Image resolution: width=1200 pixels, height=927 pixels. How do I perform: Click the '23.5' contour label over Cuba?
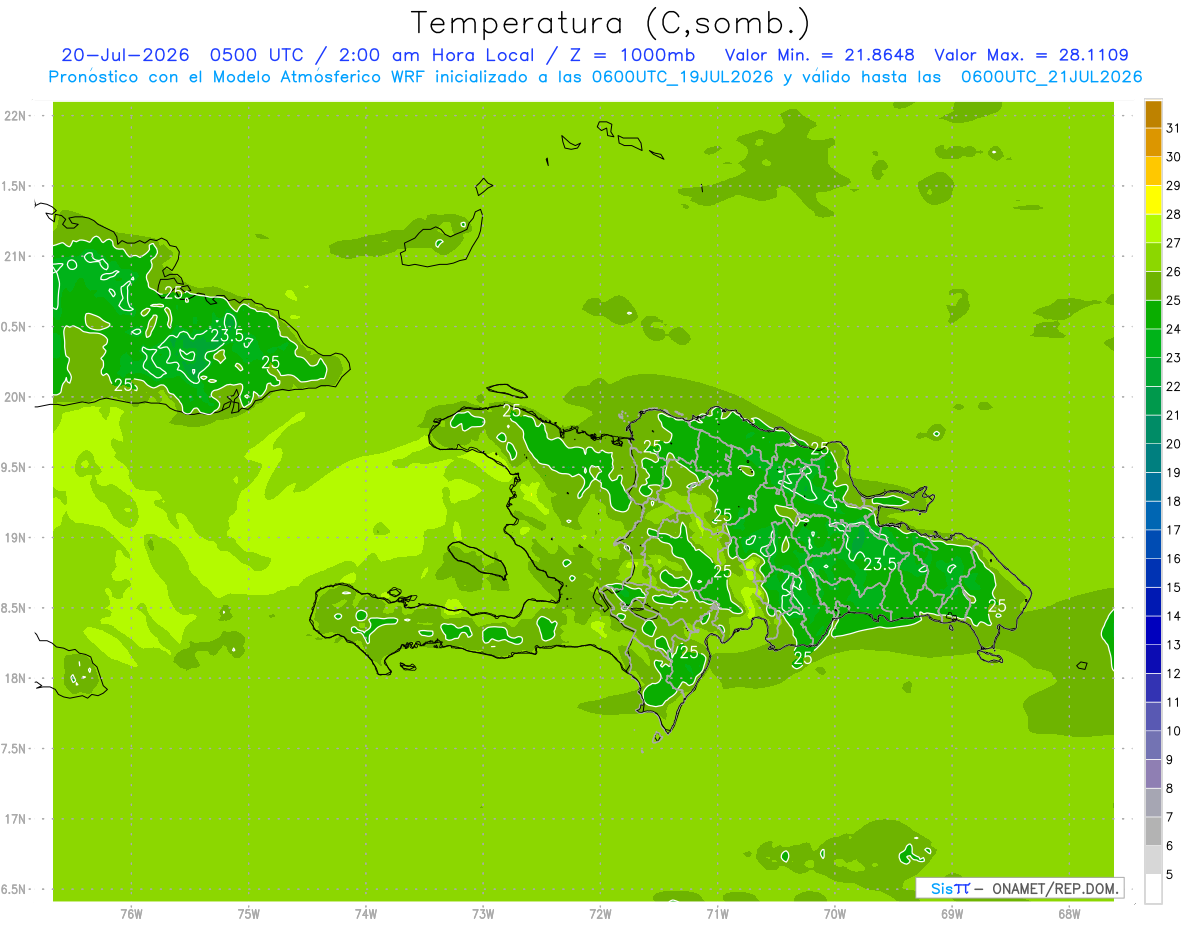227,335
